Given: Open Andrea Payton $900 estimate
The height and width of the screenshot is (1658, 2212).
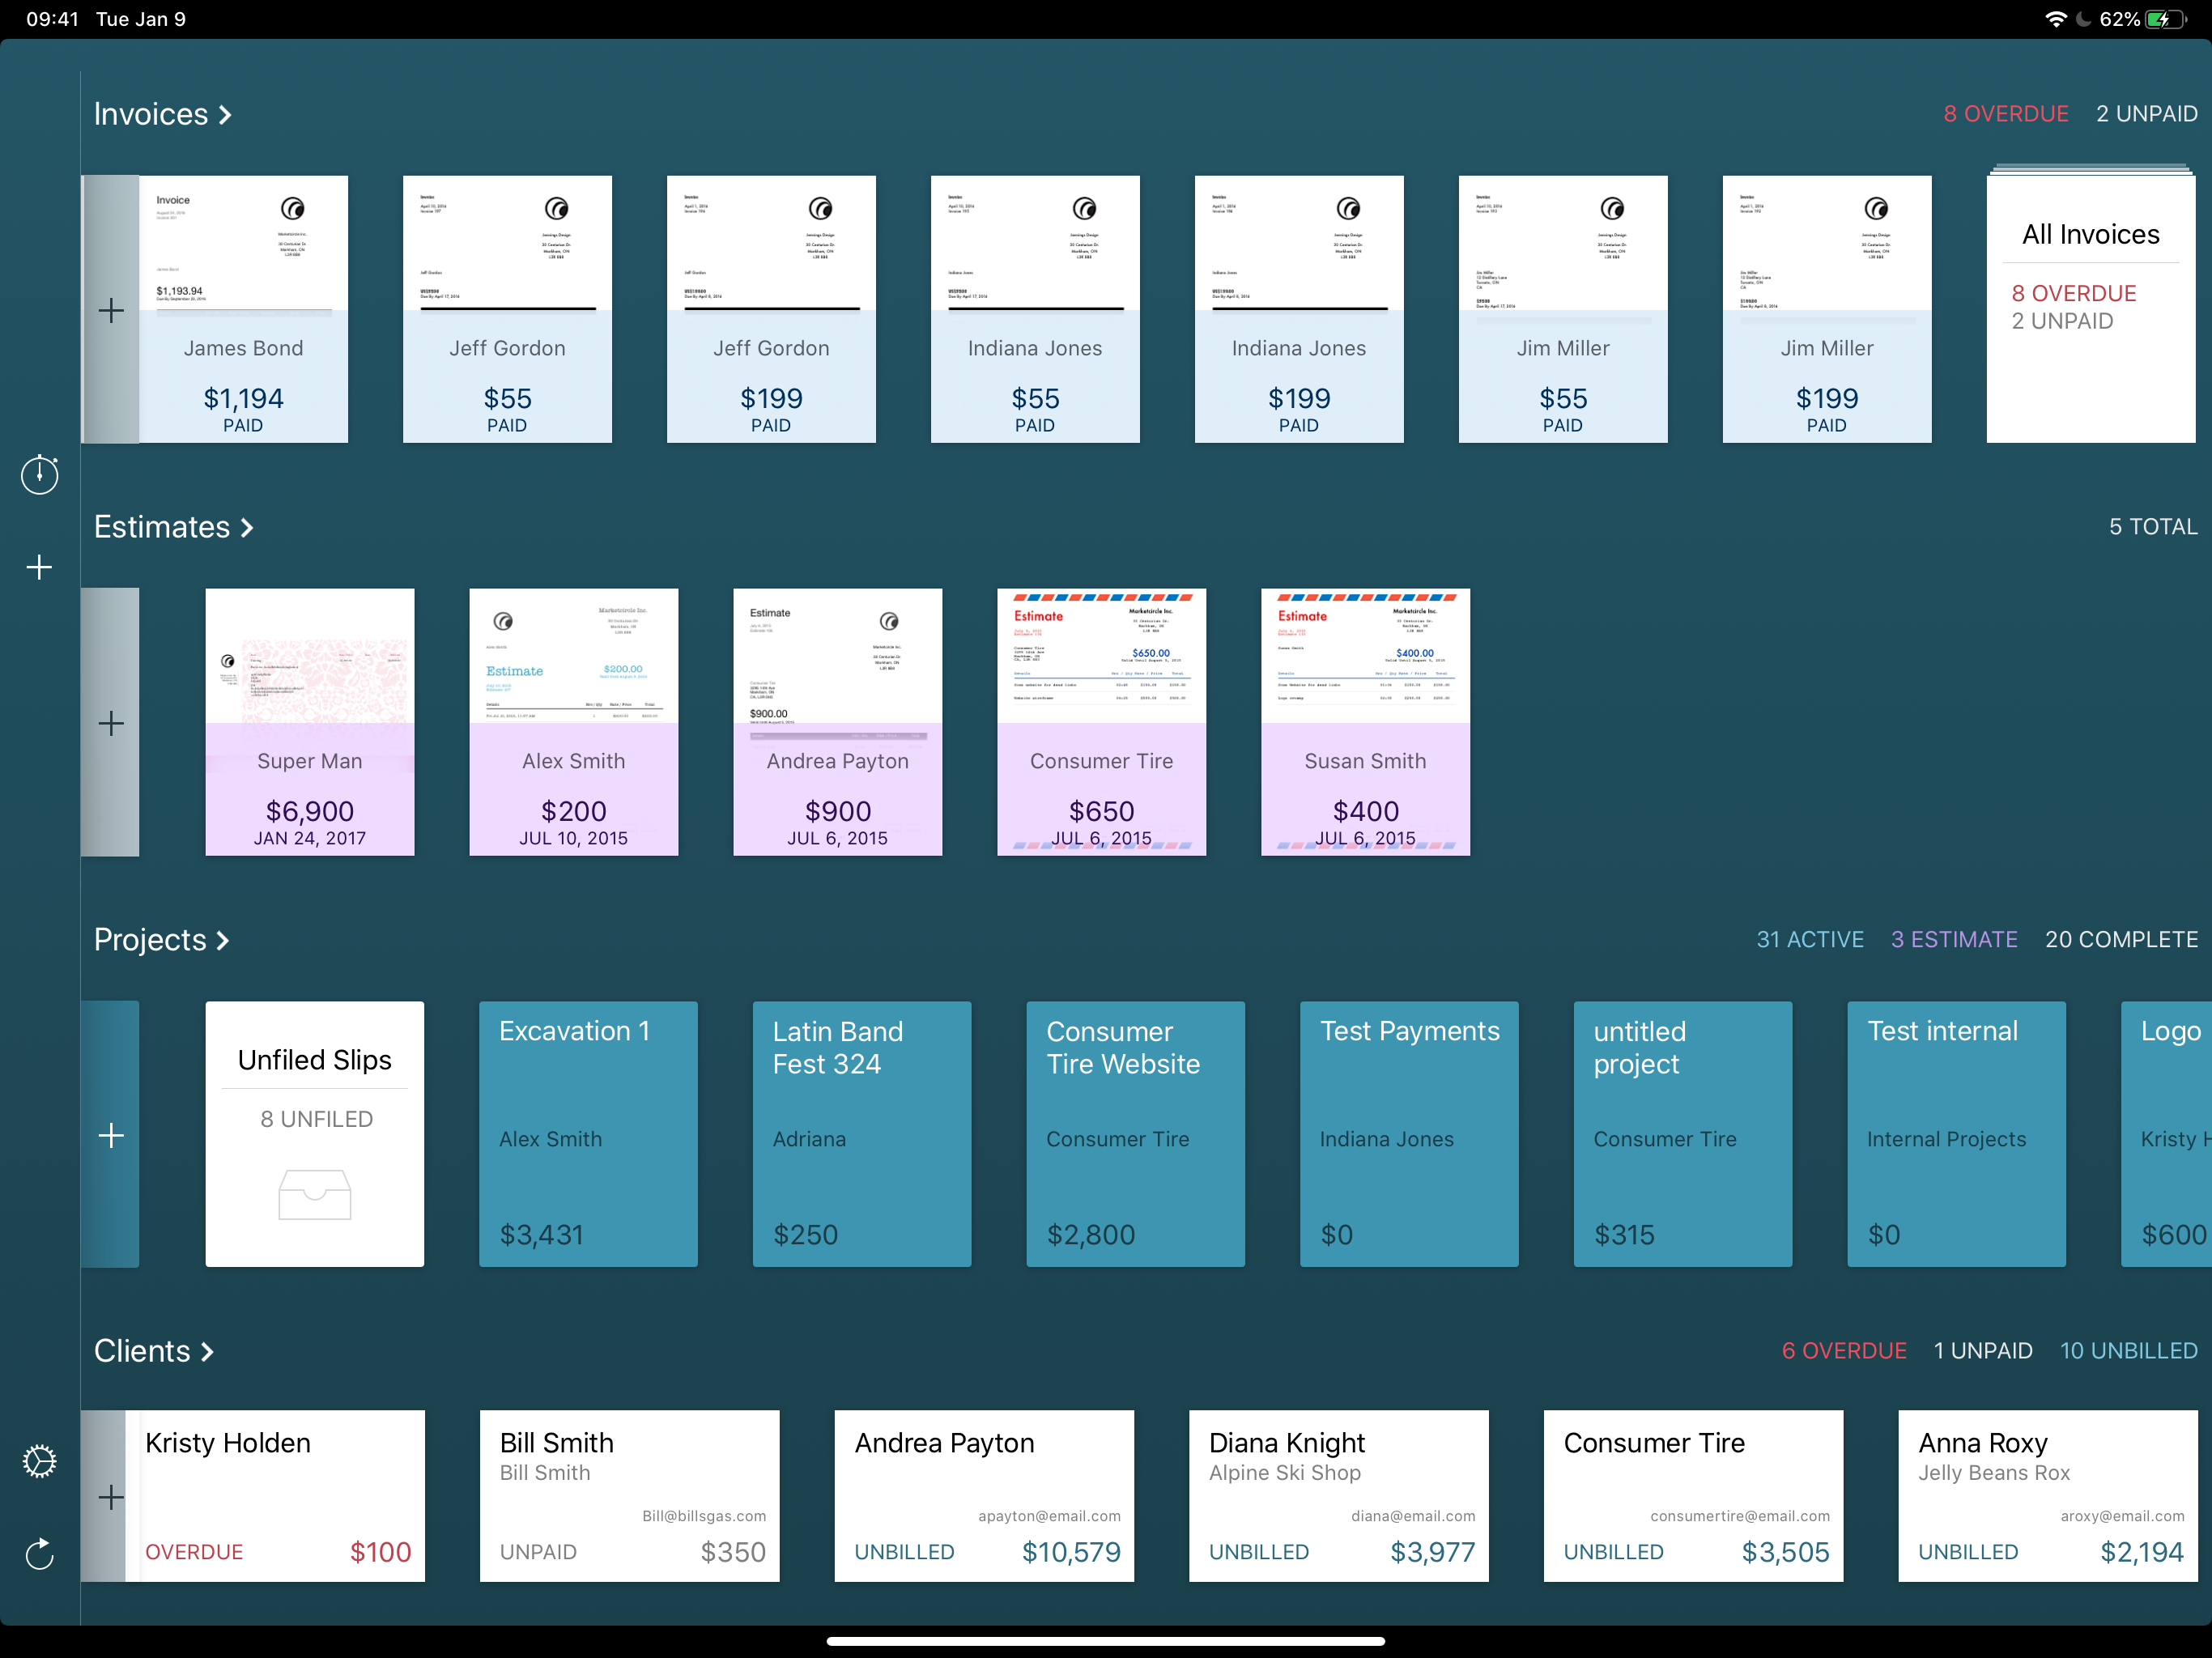Looking at the screenshot, I should [838, 722].
